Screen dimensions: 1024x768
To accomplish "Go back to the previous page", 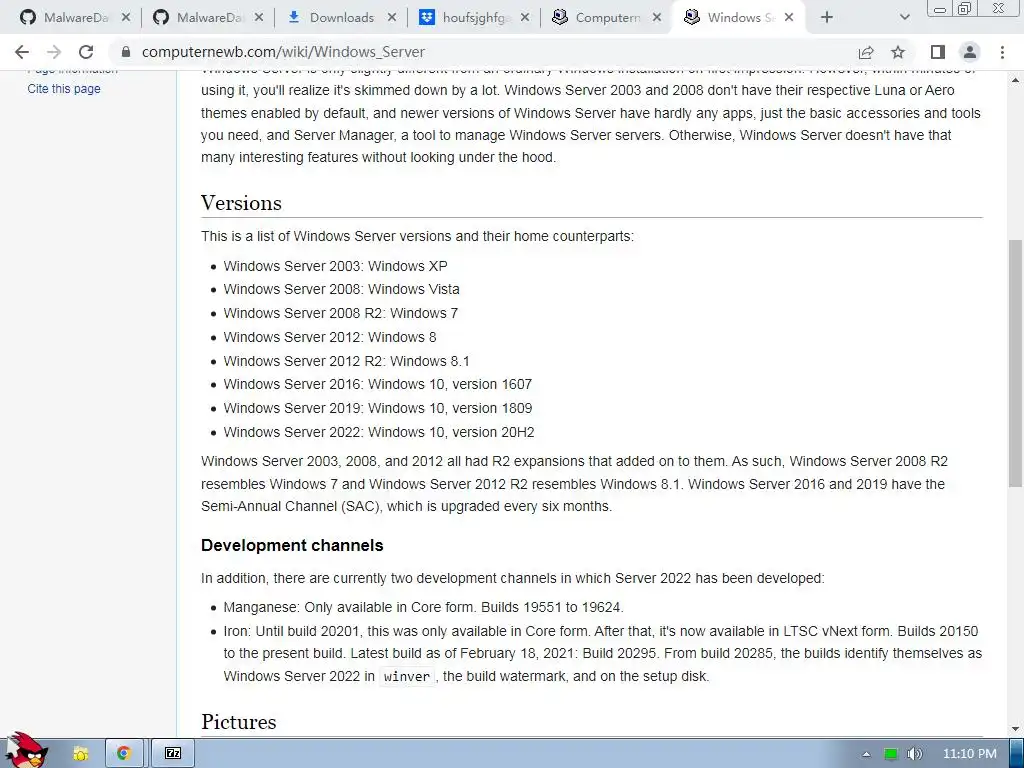I will [22, 52].
